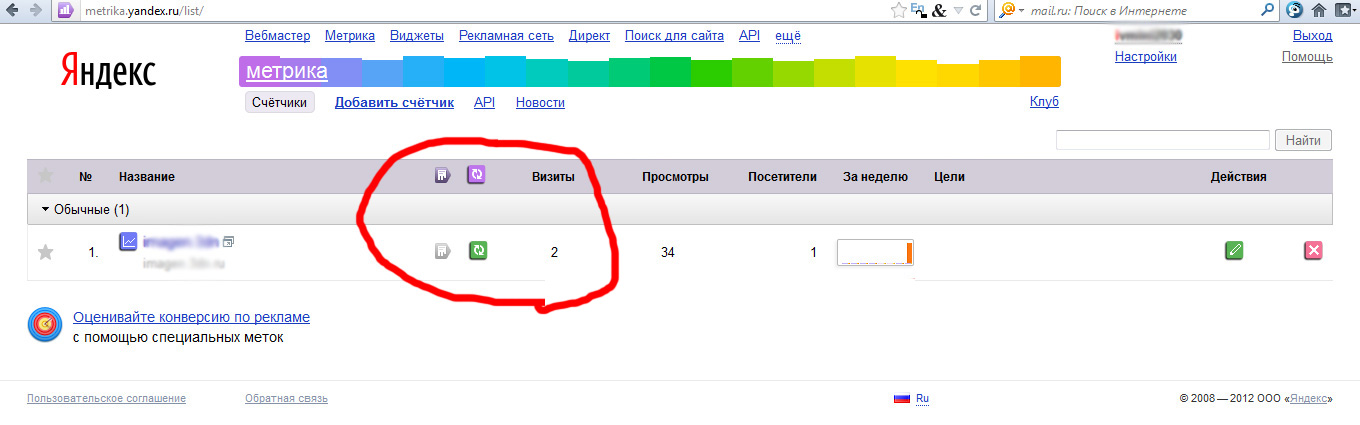Click the Yandex logo
Screen dimensions: 1360x425
tap(108, 71)
